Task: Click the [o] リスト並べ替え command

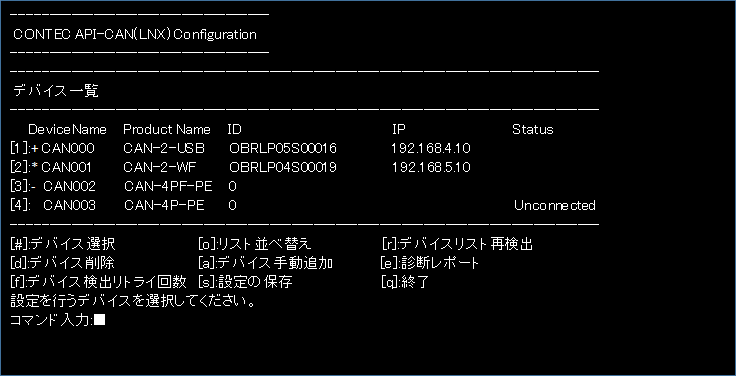Action: point(255,244)
